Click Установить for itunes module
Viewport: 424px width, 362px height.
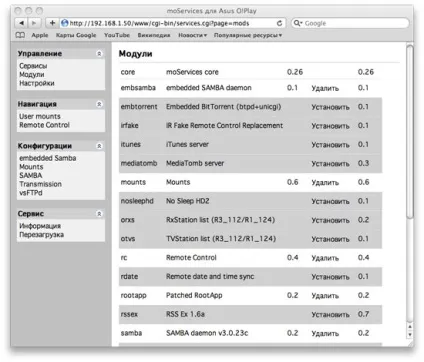tap(330, 145)
